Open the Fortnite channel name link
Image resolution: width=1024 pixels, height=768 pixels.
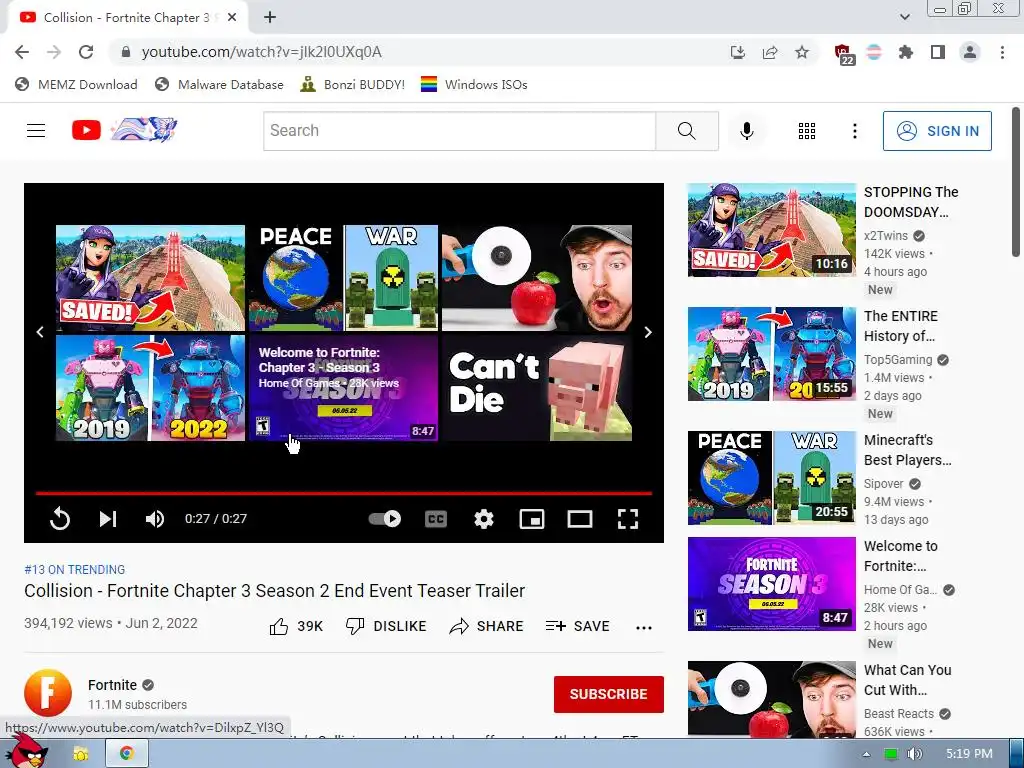pos(112,685)
